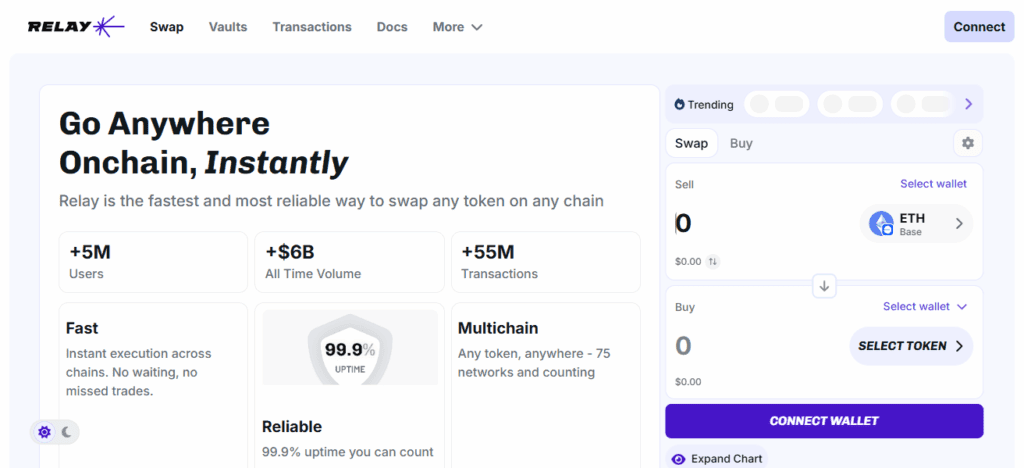
Task: Click the Trending flame icon
Action: pos(680,104)
